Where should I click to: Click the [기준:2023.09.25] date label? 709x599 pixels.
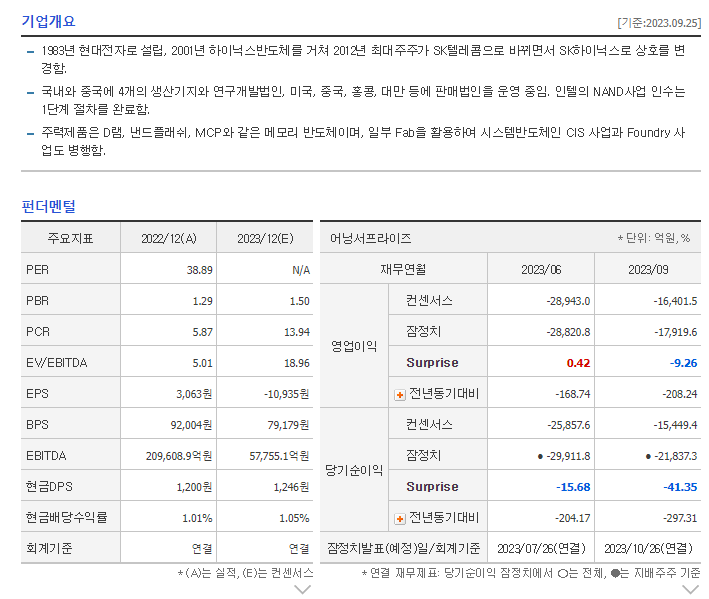(659, 23)
